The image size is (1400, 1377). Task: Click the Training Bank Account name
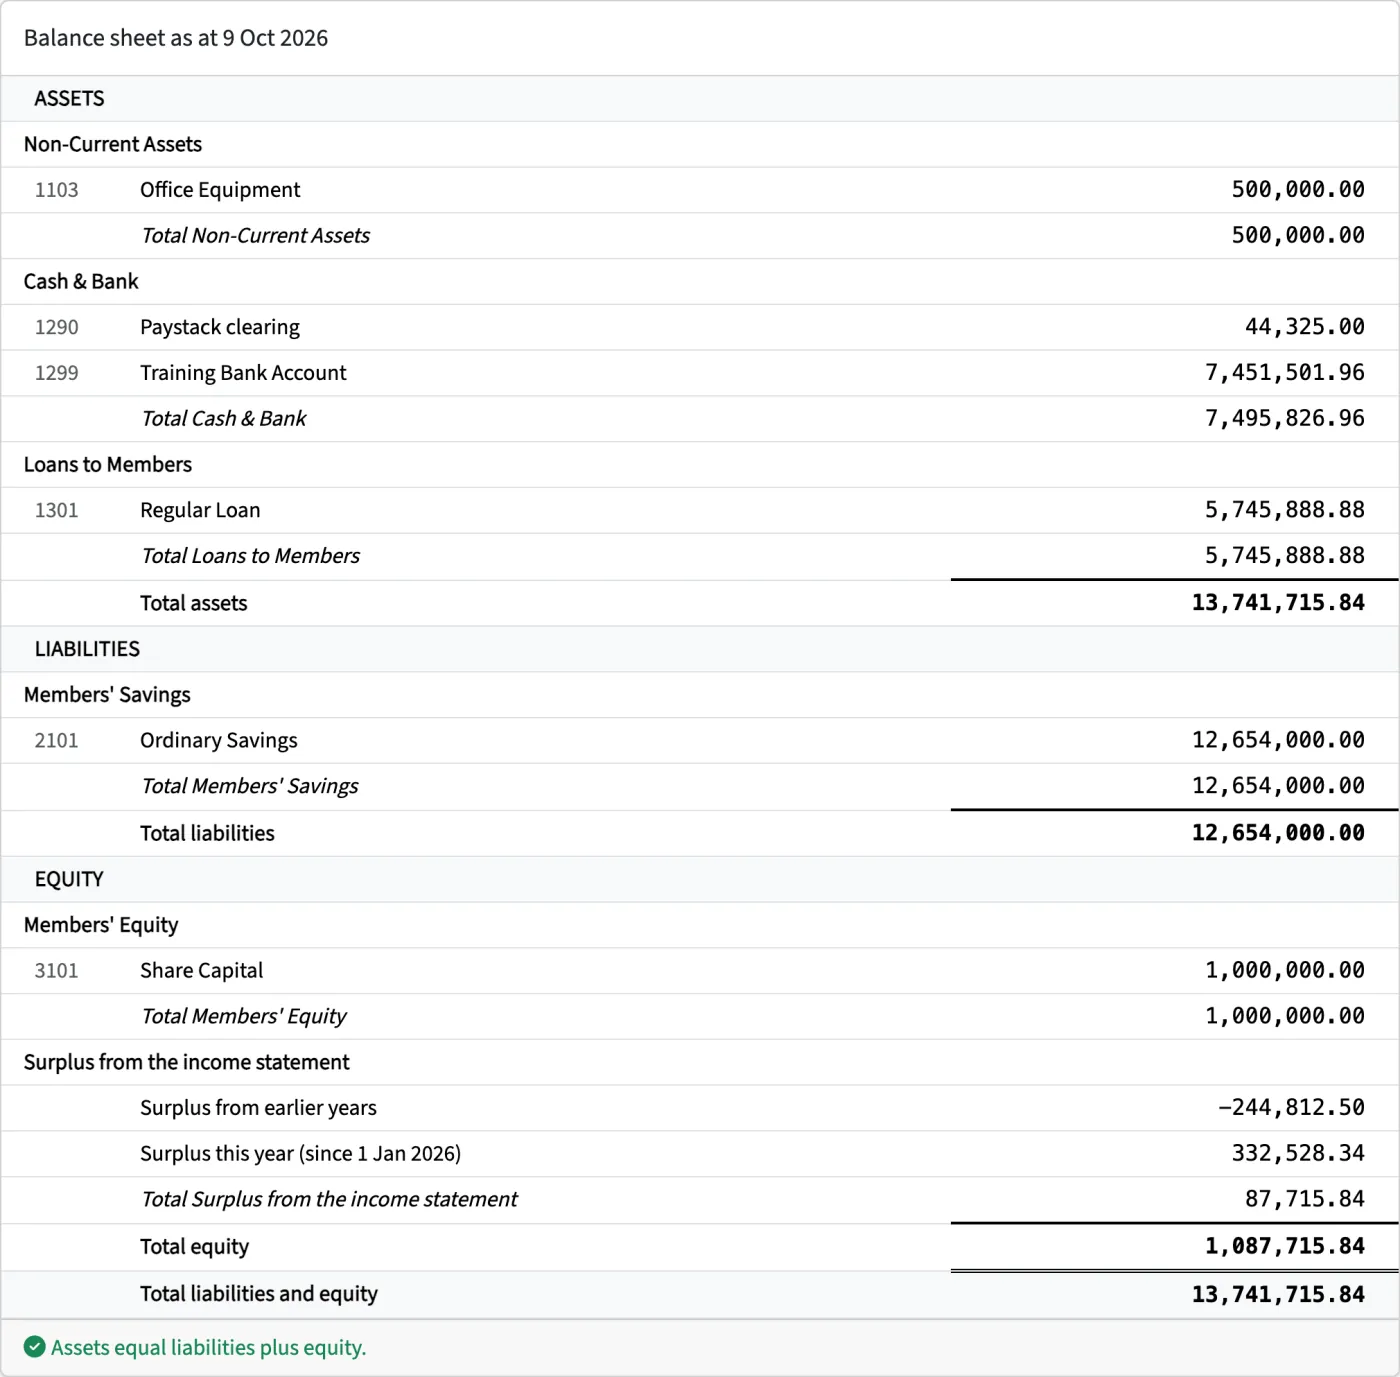[x=243, y=373]
